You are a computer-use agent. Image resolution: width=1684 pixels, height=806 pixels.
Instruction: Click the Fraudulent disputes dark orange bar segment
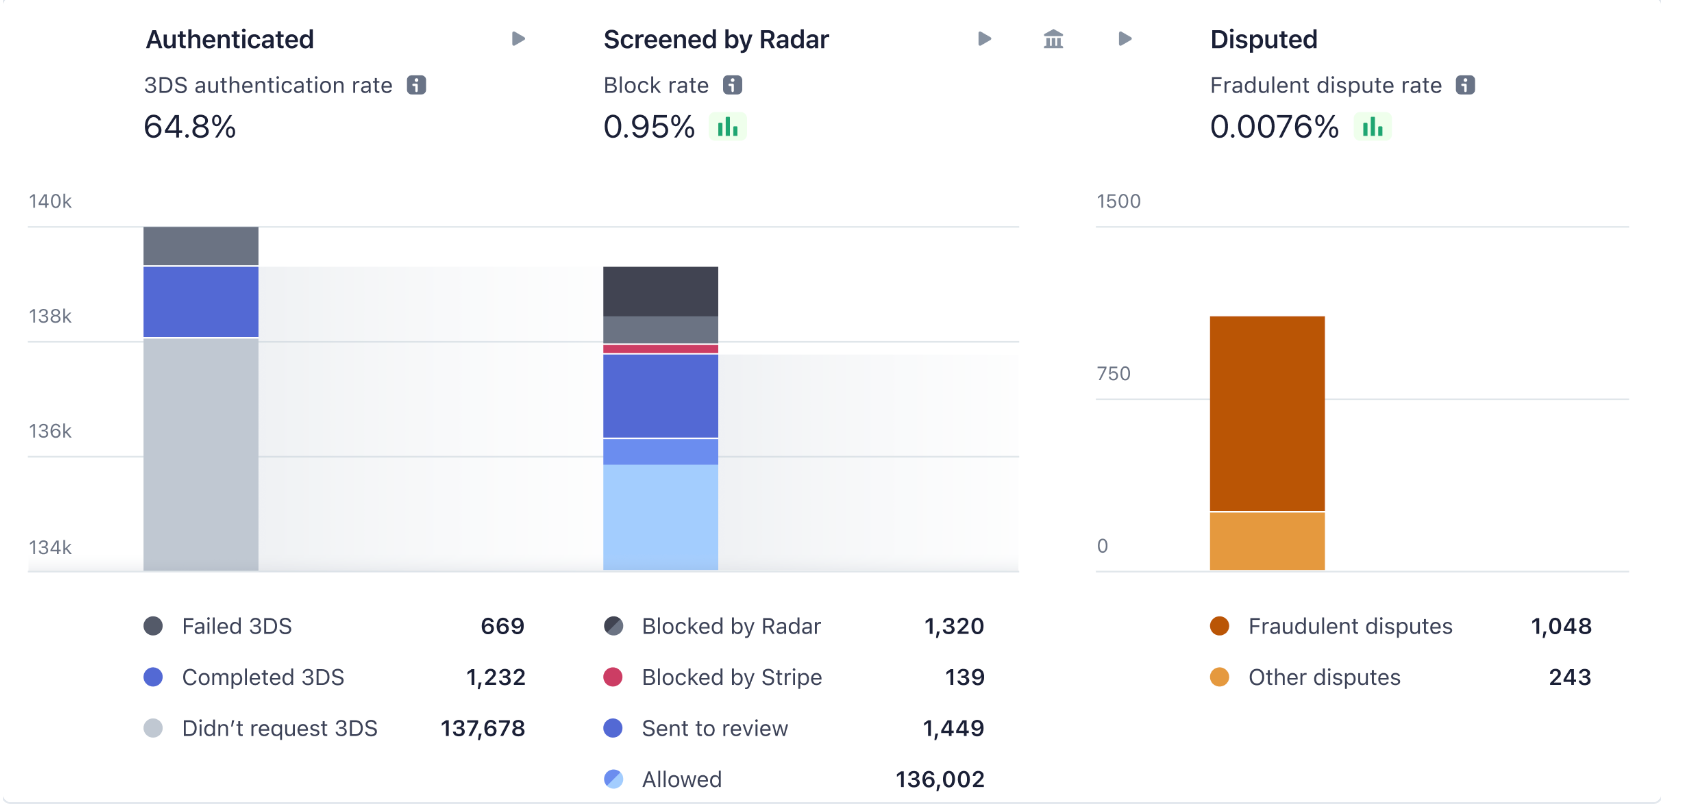point(1267,413)
